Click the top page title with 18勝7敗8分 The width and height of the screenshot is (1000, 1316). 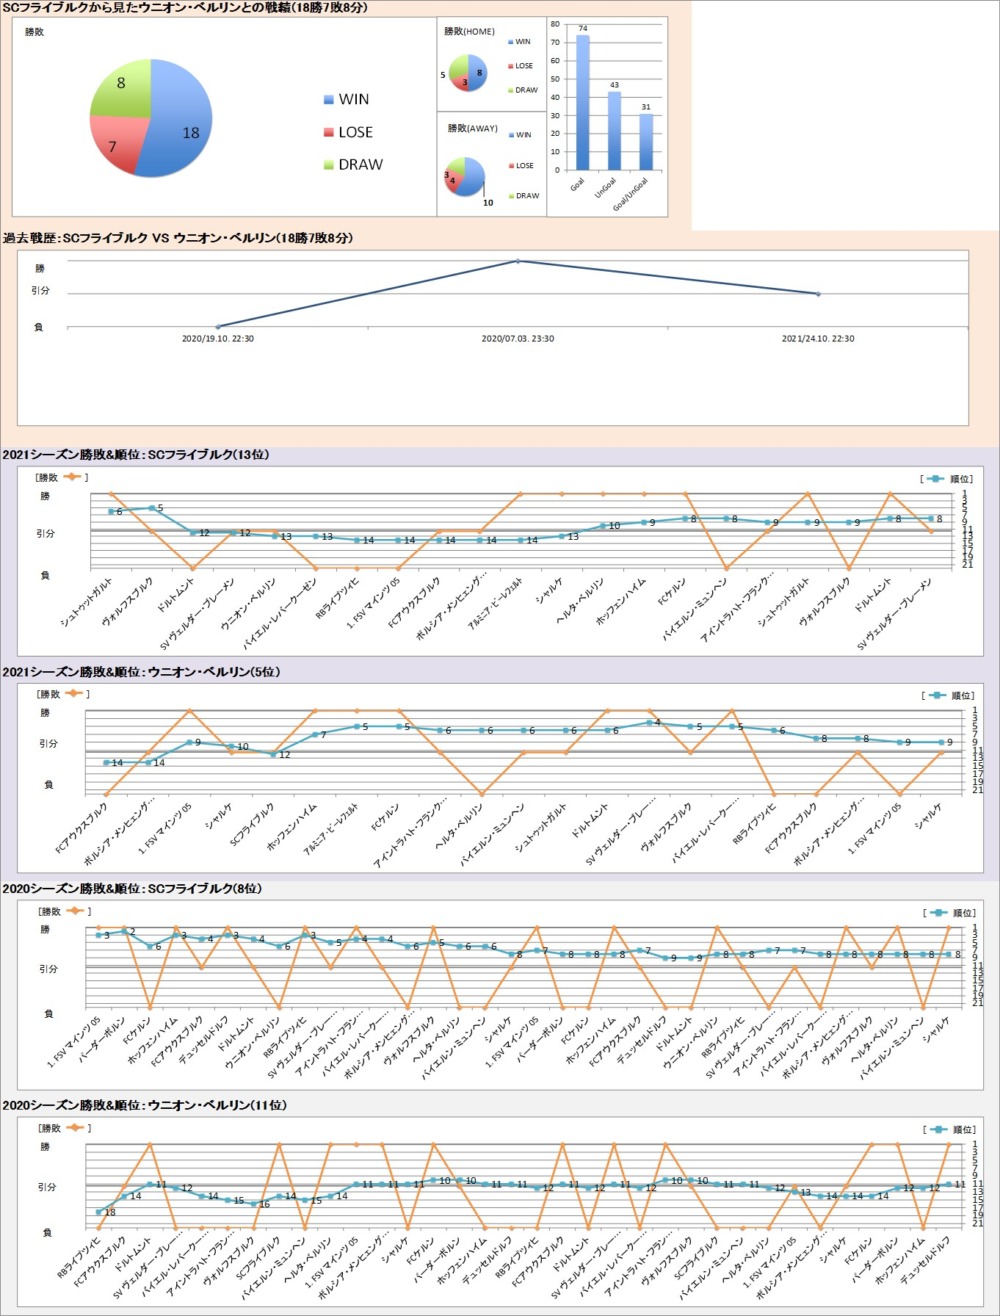pos(186,7)
